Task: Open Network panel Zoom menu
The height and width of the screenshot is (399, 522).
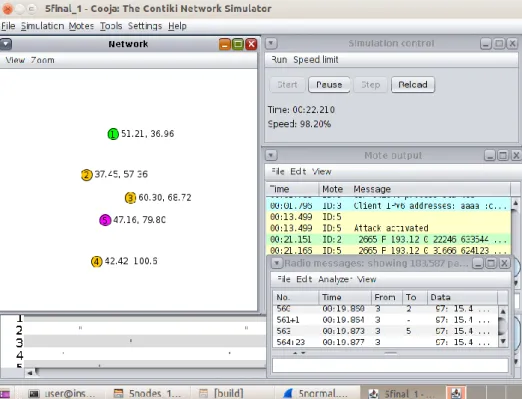Action: 42,60
